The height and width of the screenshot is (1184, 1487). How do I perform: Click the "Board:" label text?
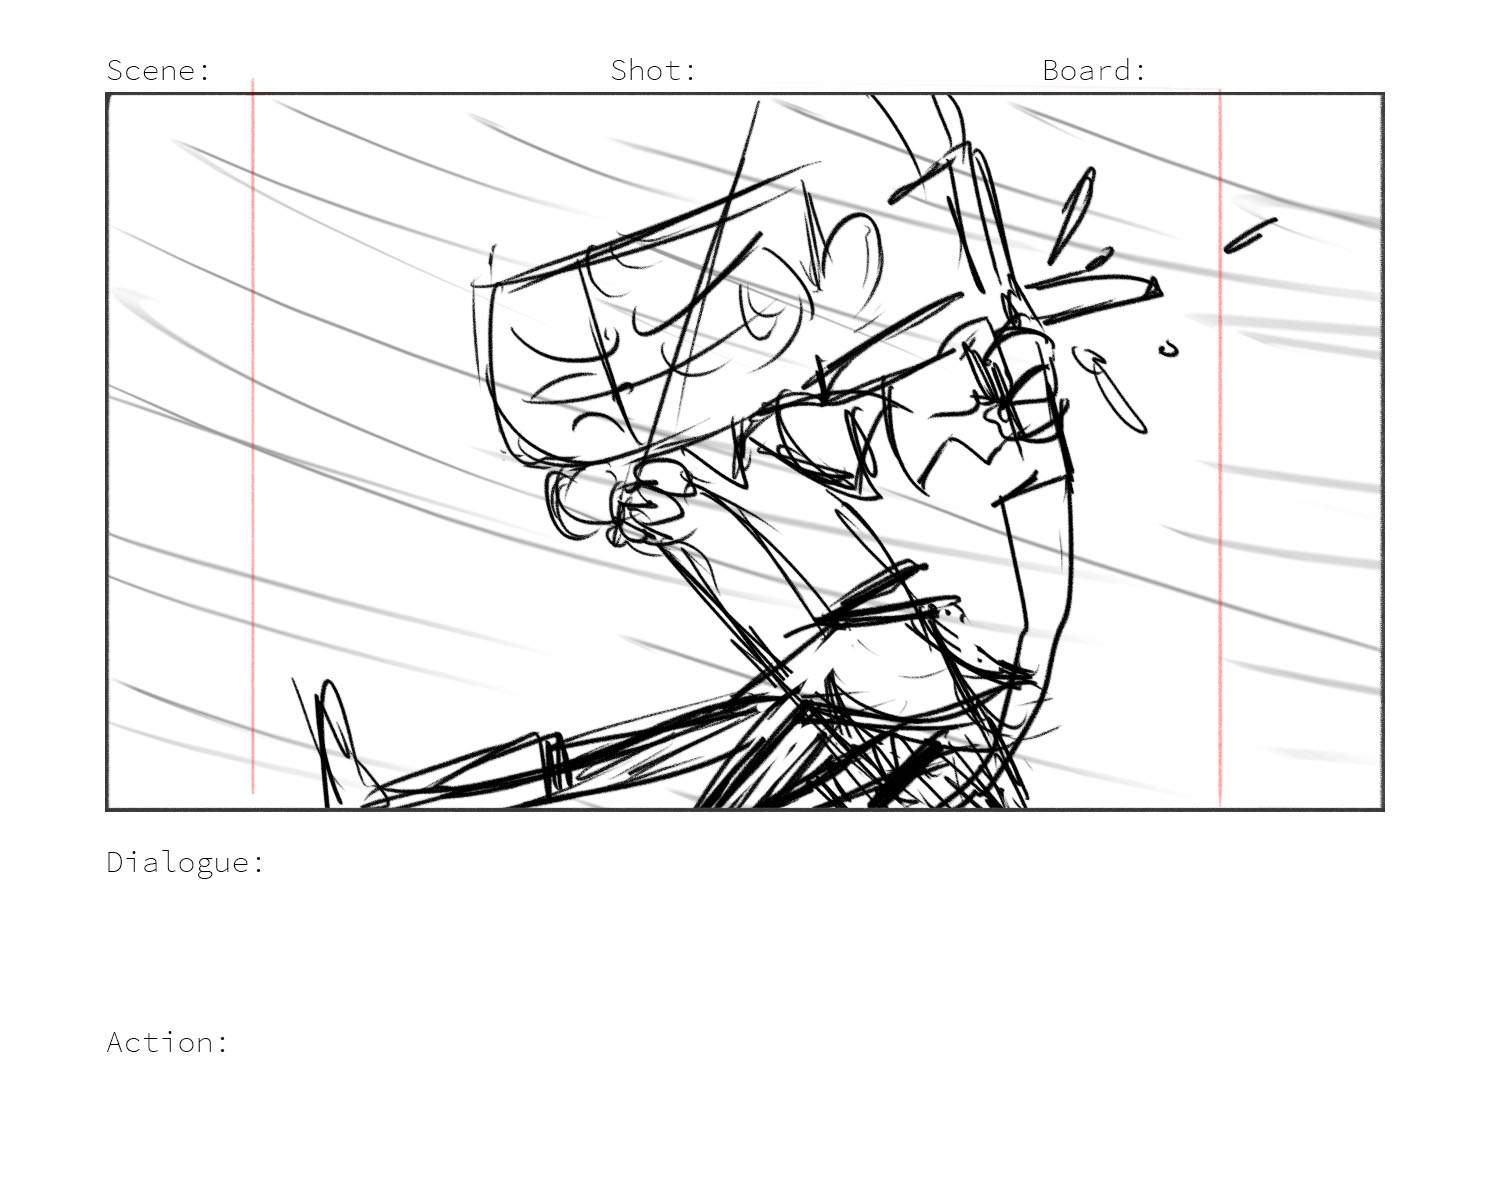tap(1094, 70)
